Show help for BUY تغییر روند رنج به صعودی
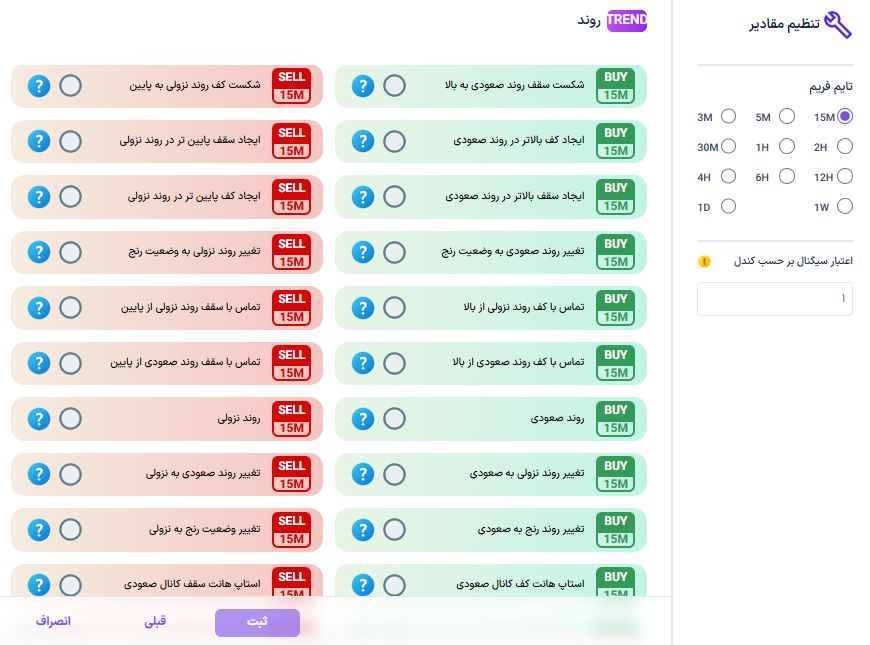 [363, 530]
